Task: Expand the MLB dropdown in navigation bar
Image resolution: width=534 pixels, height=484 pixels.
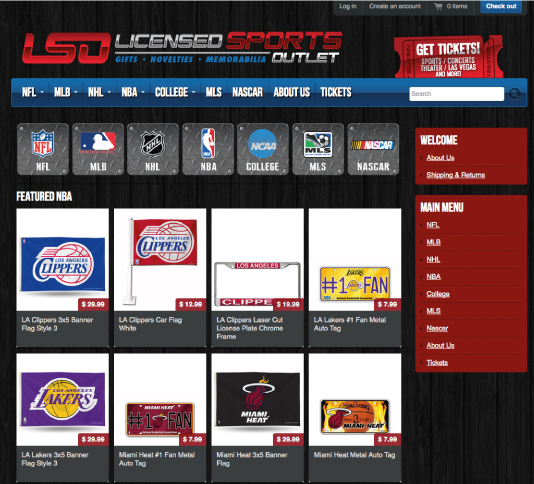Action: 66,92
